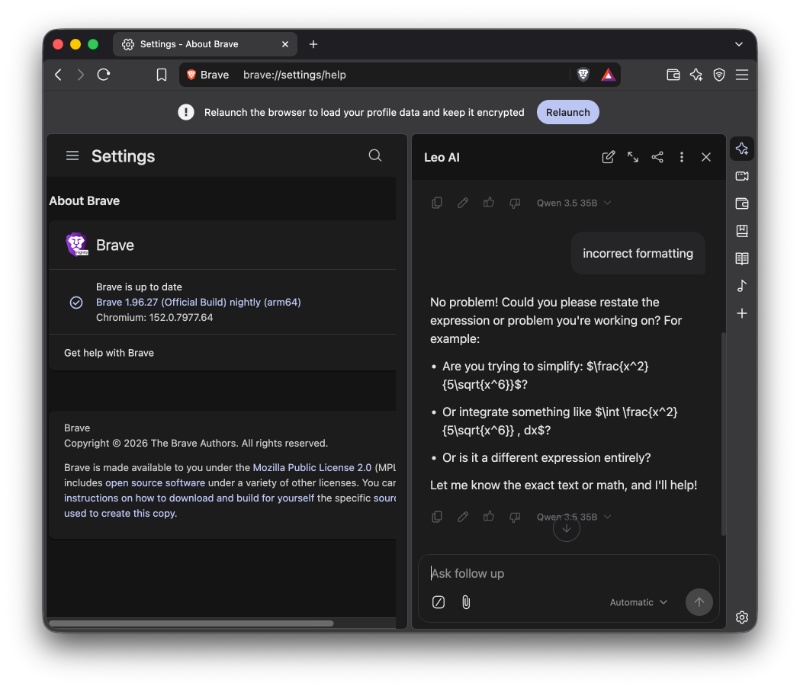
Task: Attach a file with the paperclip icon
Action: [x=466, y=602]
